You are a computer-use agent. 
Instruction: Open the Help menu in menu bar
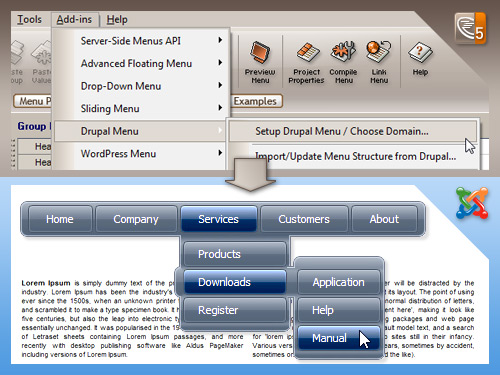click(x=117, y=19)
